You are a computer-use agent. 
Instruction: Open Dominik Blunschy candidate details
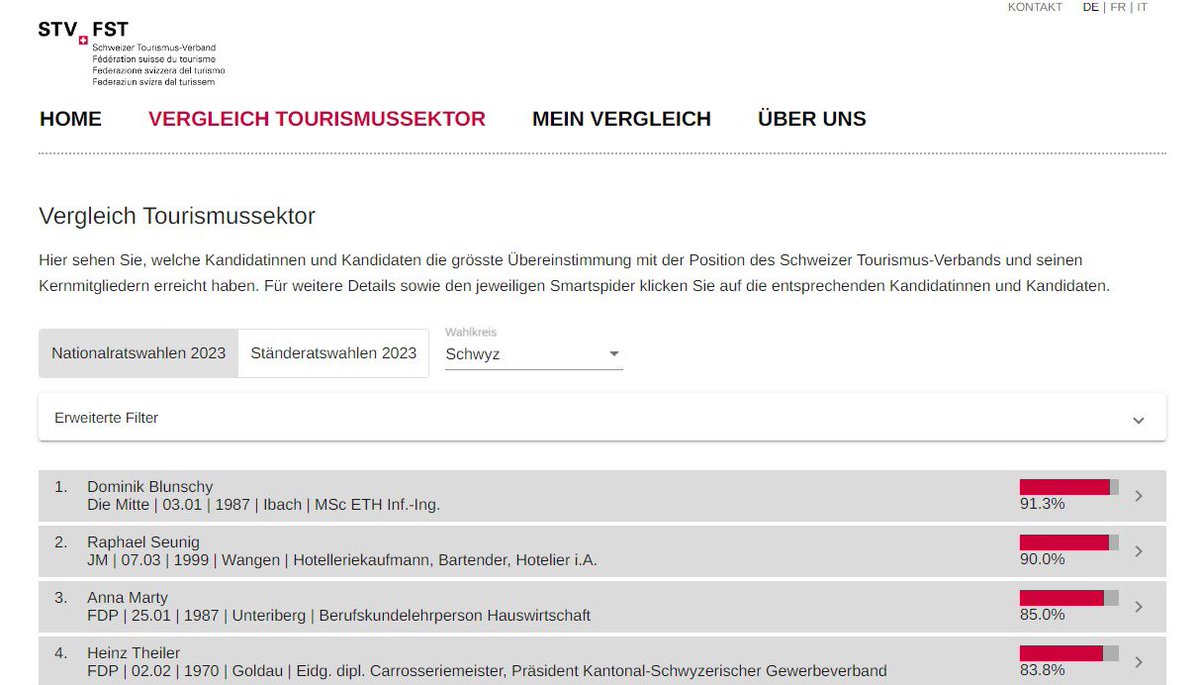pyautogui.click(x=602, y=496)
